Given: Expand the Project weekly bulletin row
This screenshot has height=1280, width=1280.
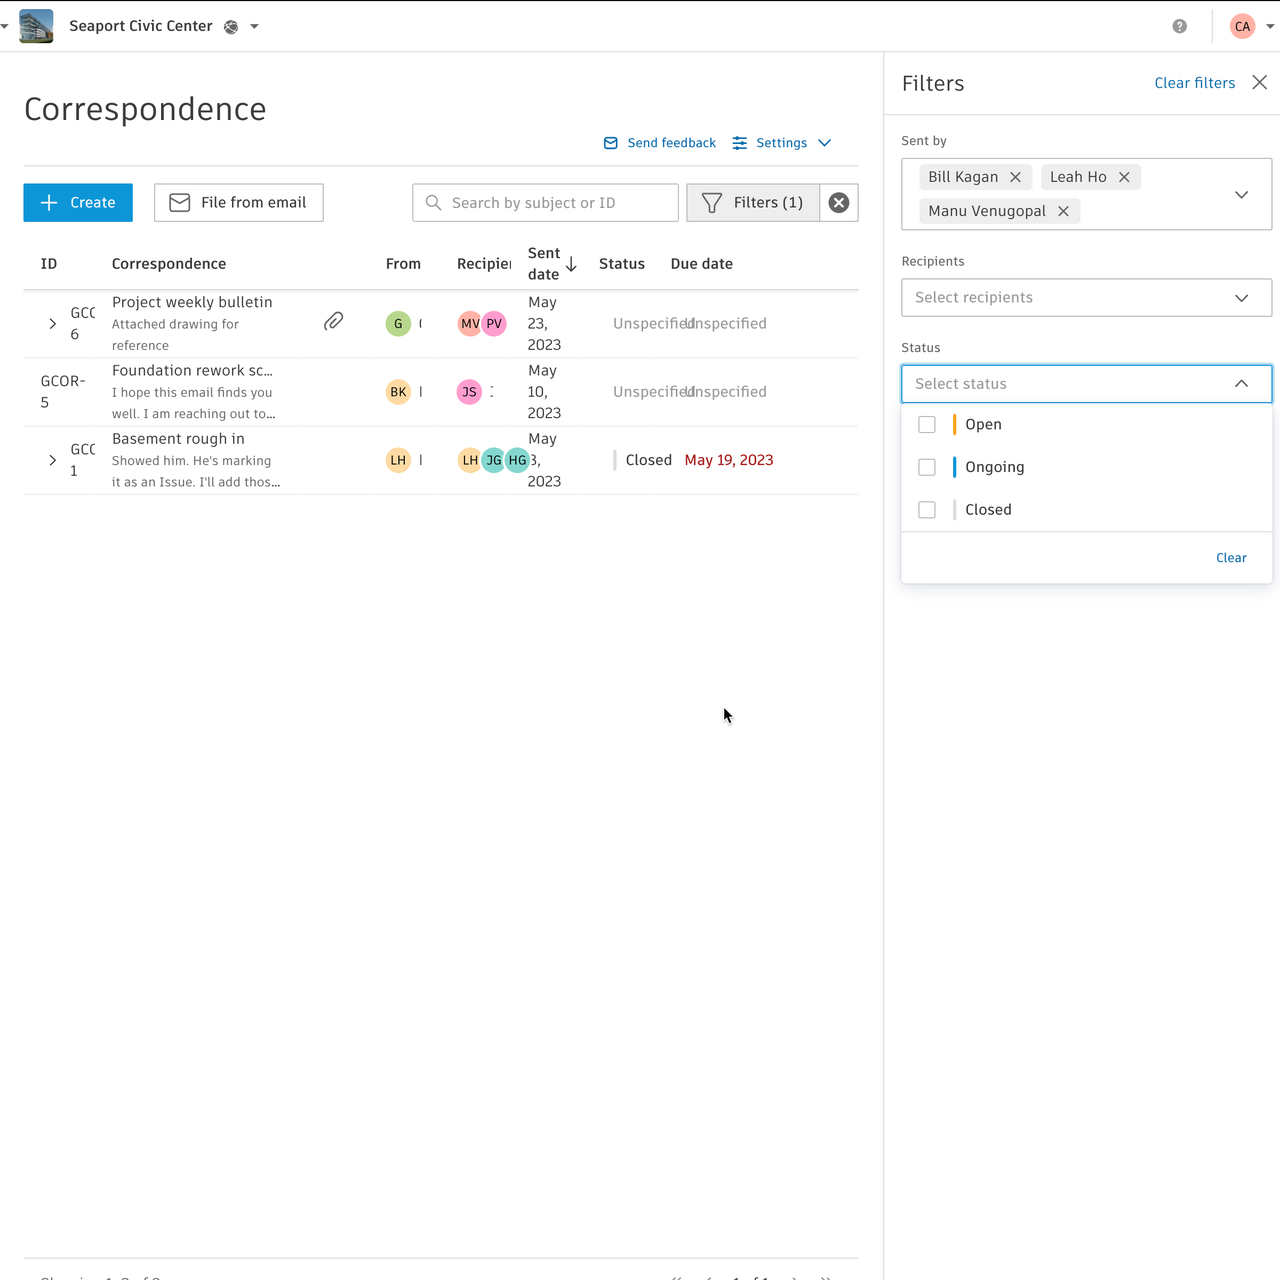Looking at the screenshot, I should tap(52, 324).
